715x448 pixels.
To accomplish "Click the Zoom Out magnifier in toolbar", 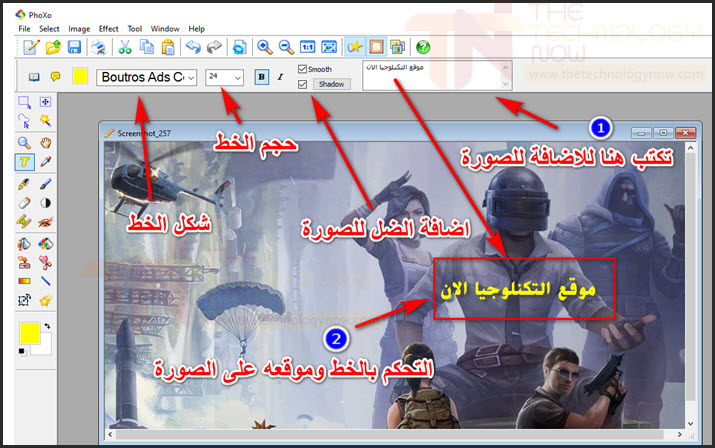I will (286, 47).
